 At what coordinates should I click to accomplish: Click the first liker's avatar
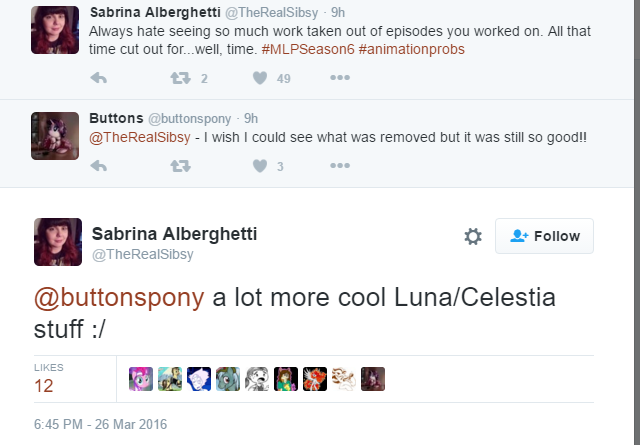141,379
